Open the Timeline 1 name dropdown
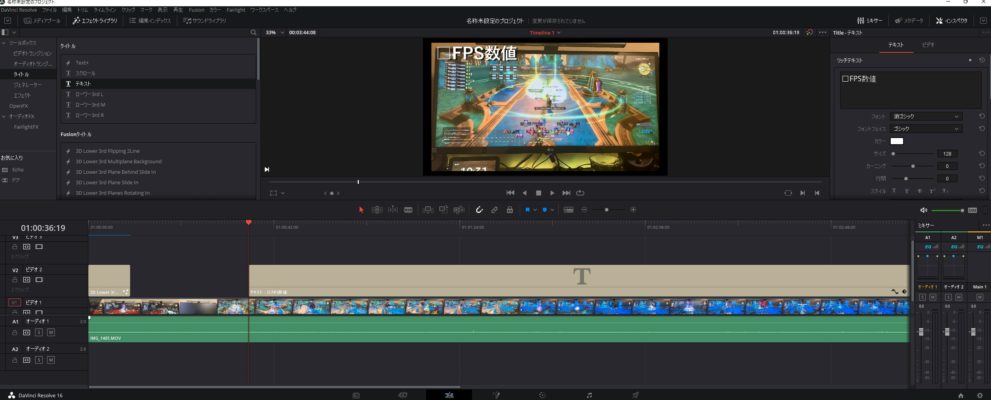 tap(545, 32)
